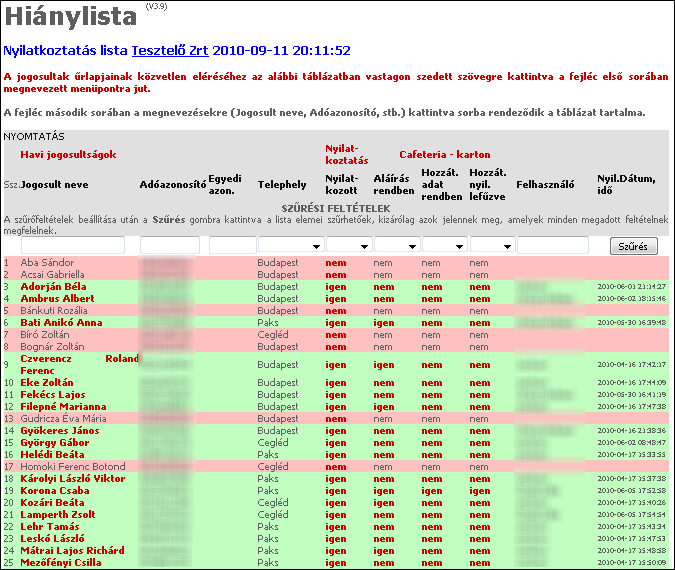Open Kozári Beáta's form
Screen dimensions: 675x570
[52, 503]
